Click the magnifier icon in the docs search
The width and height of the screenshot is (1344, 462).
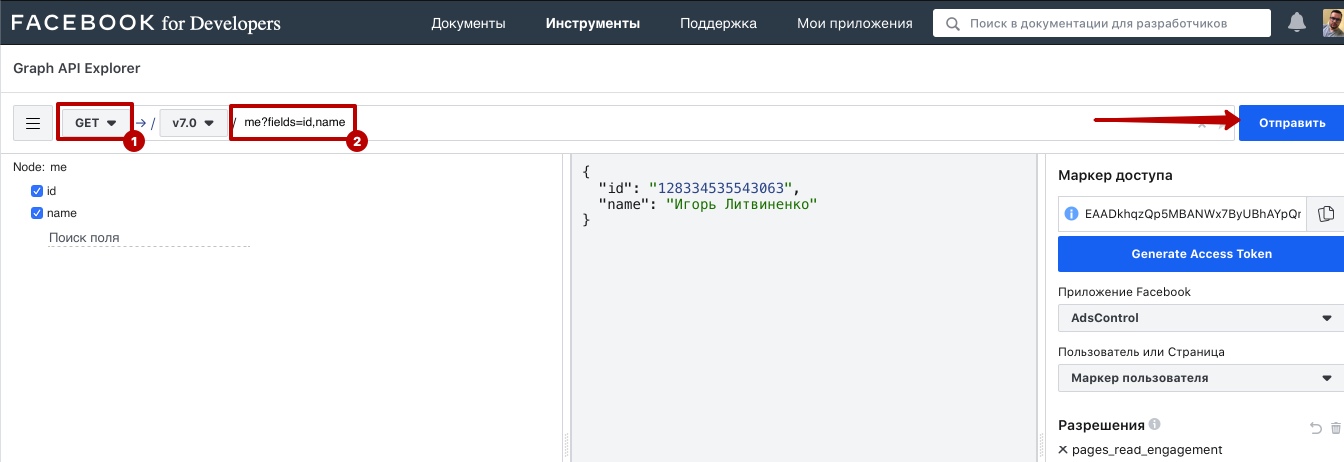pyautogui.click(x=951, y=23)
